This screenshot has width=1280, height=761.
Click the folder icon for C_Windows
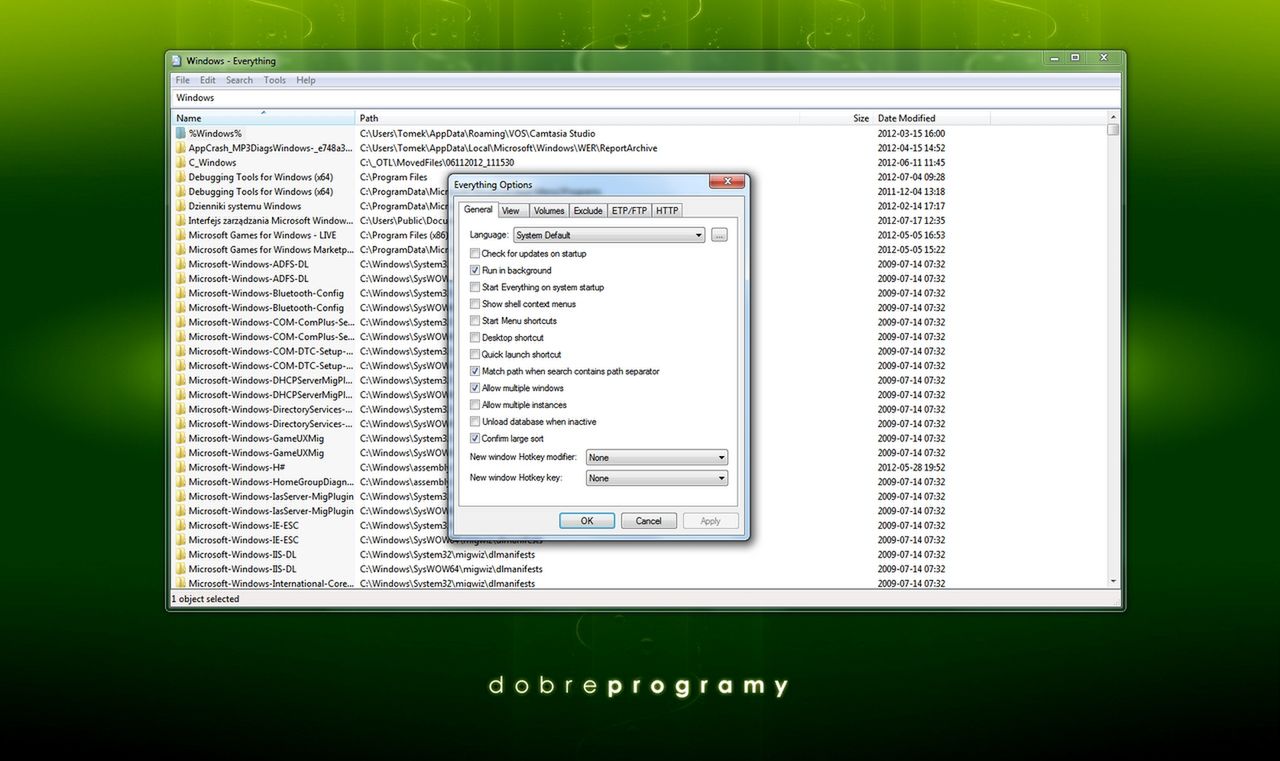click(181, 162)
